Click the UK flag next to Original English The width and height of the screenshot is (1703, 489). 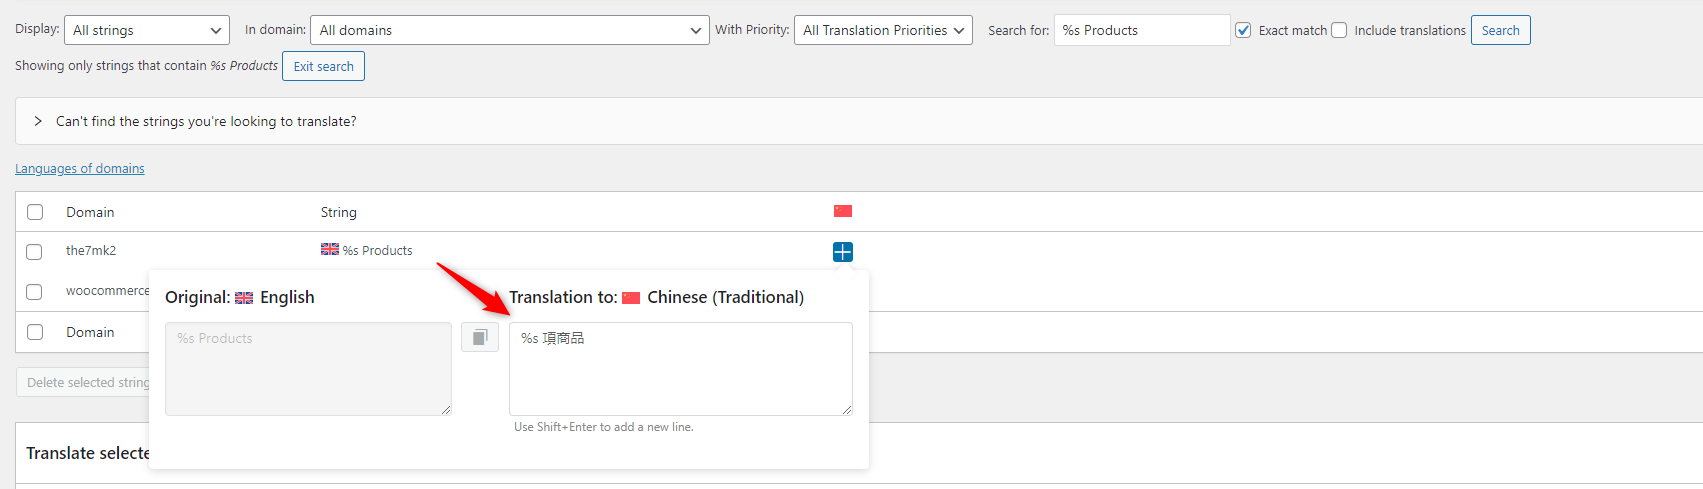(244, 298)
